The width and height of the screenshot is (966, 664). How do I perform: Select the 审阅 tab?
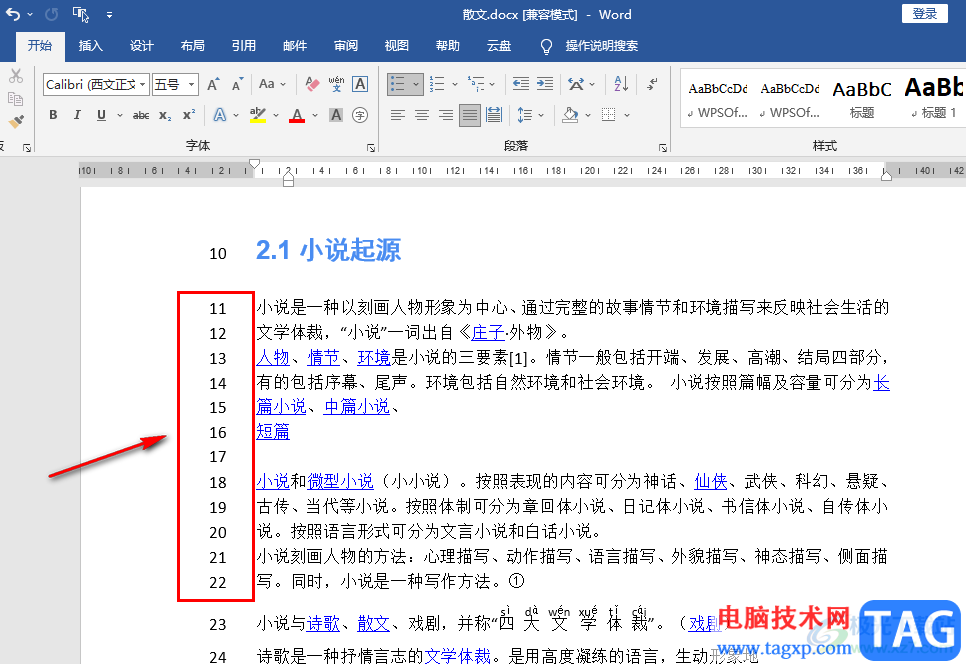click(346, 46)
